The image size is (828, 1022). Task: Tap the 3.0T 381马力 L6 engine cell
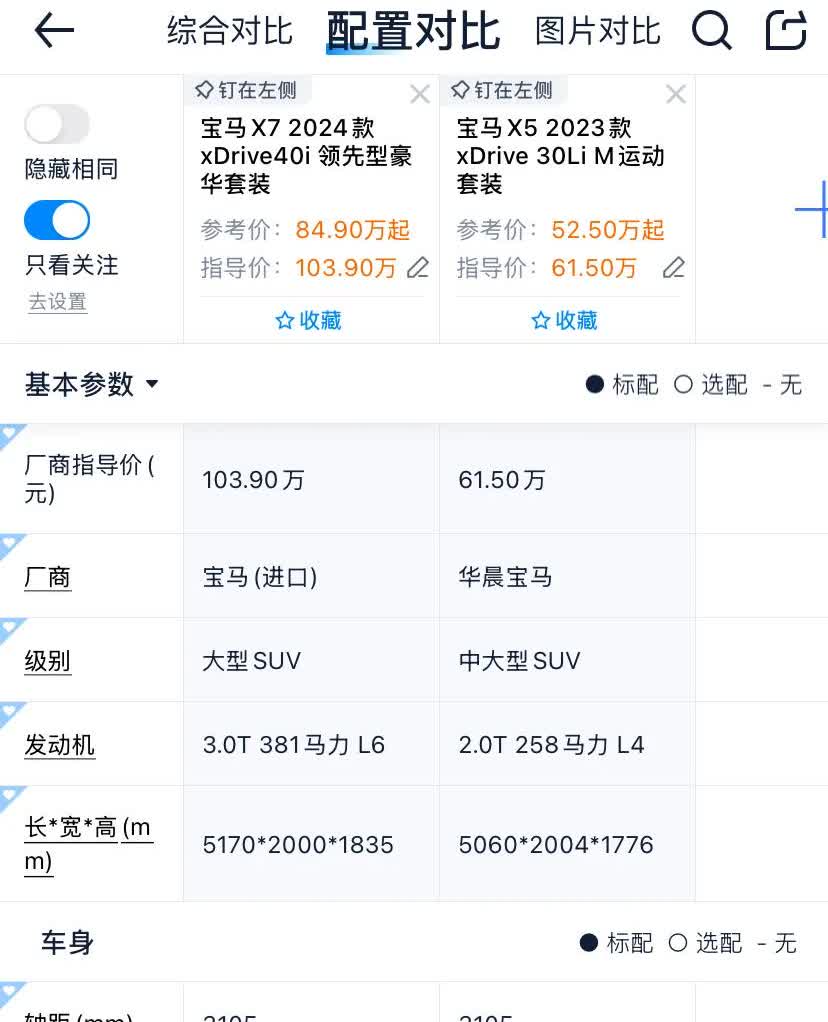pos(312,744)
